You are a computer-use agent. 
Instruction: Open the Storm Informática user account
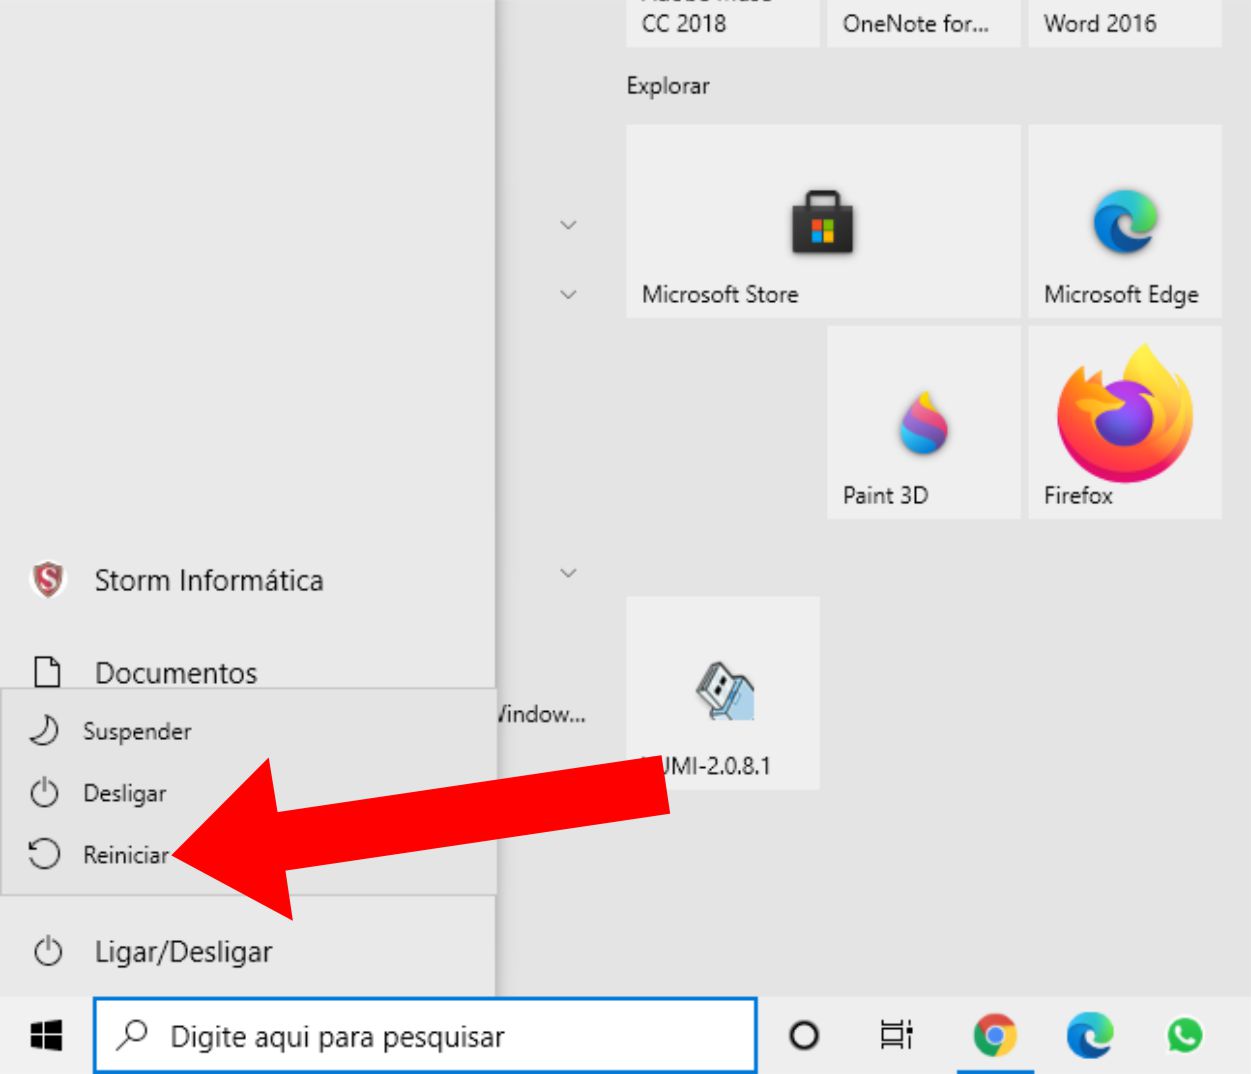[x=247, y=580]
